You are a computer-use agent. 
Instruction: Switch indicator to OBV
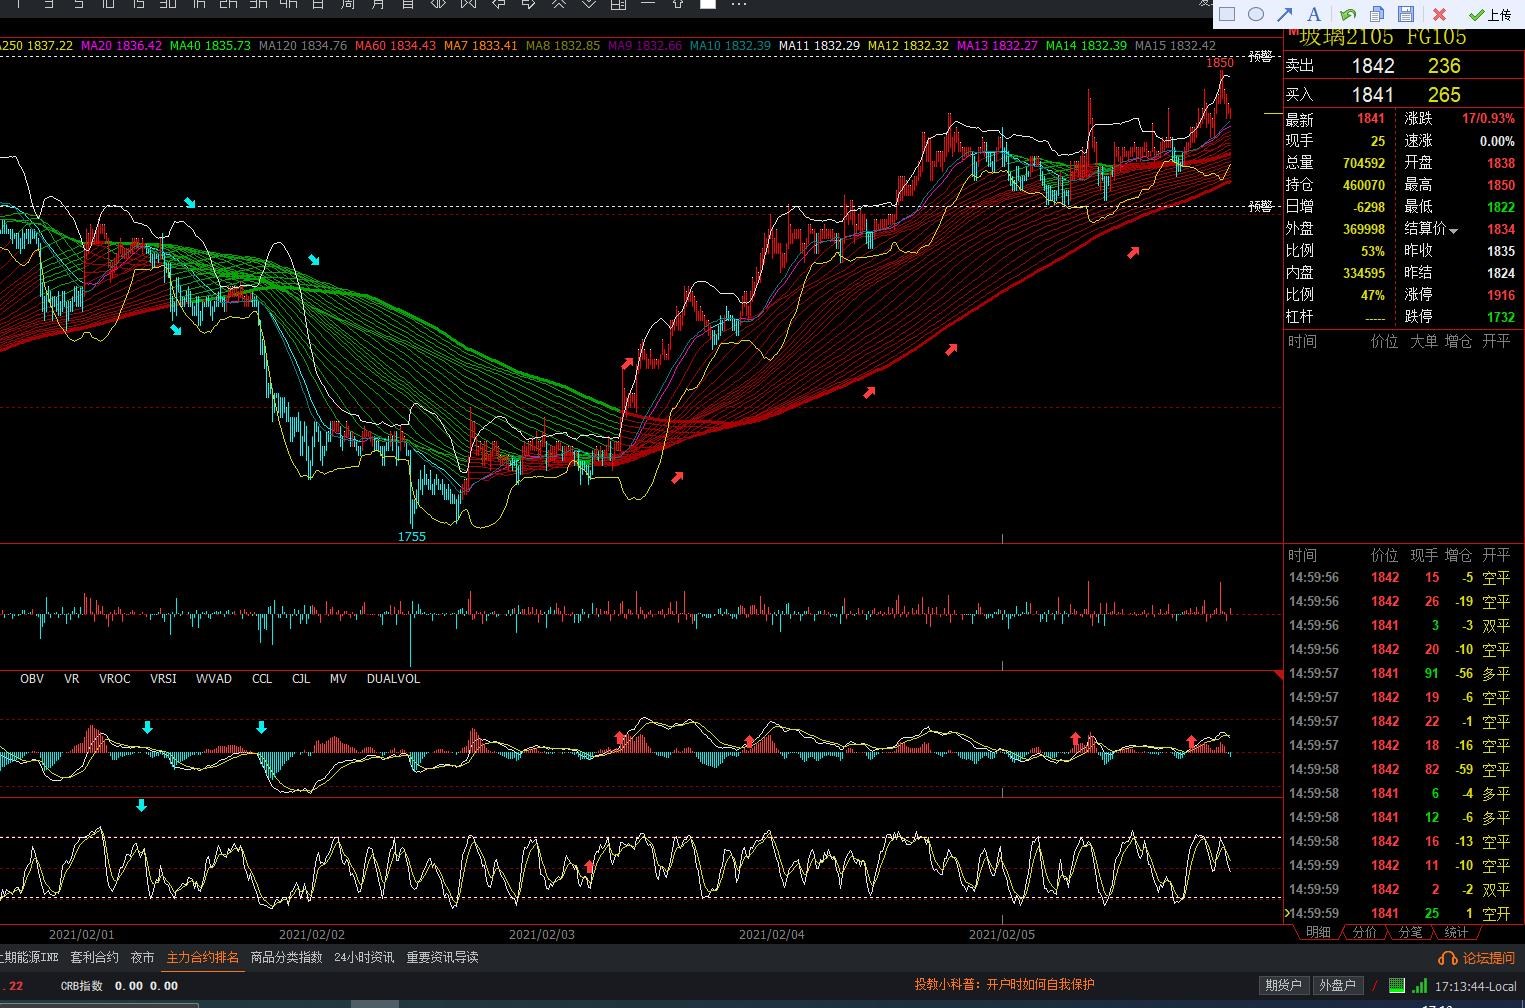pos(32,679)
